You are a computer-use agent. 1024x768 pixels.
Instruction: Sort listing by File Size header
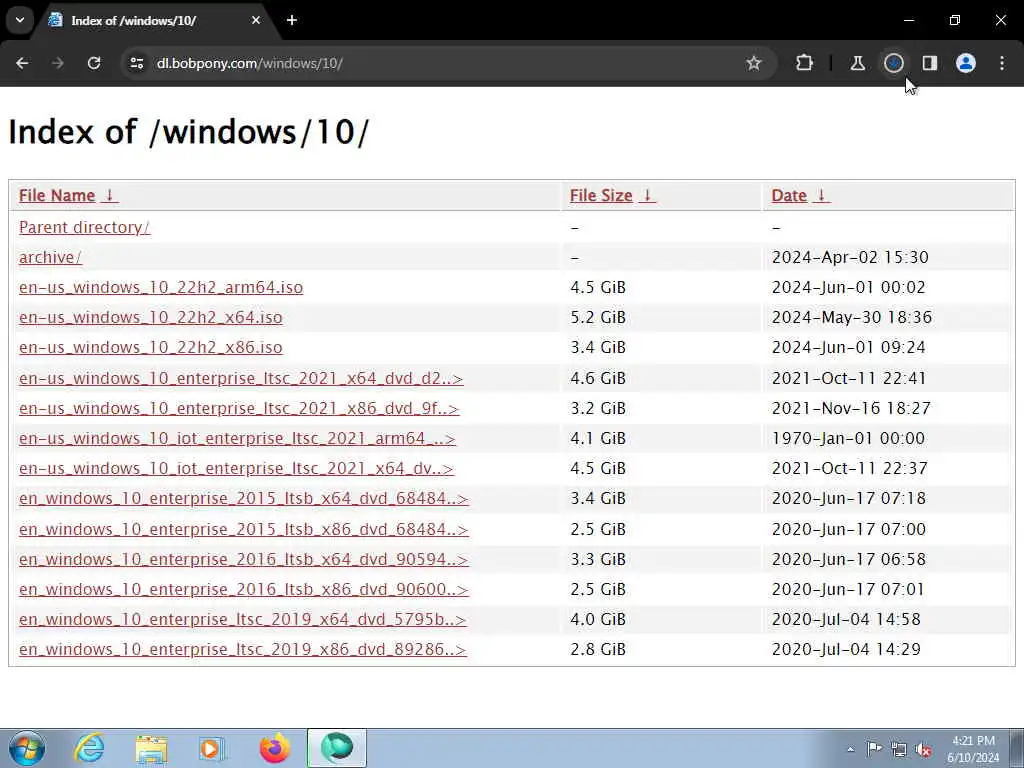612,195
